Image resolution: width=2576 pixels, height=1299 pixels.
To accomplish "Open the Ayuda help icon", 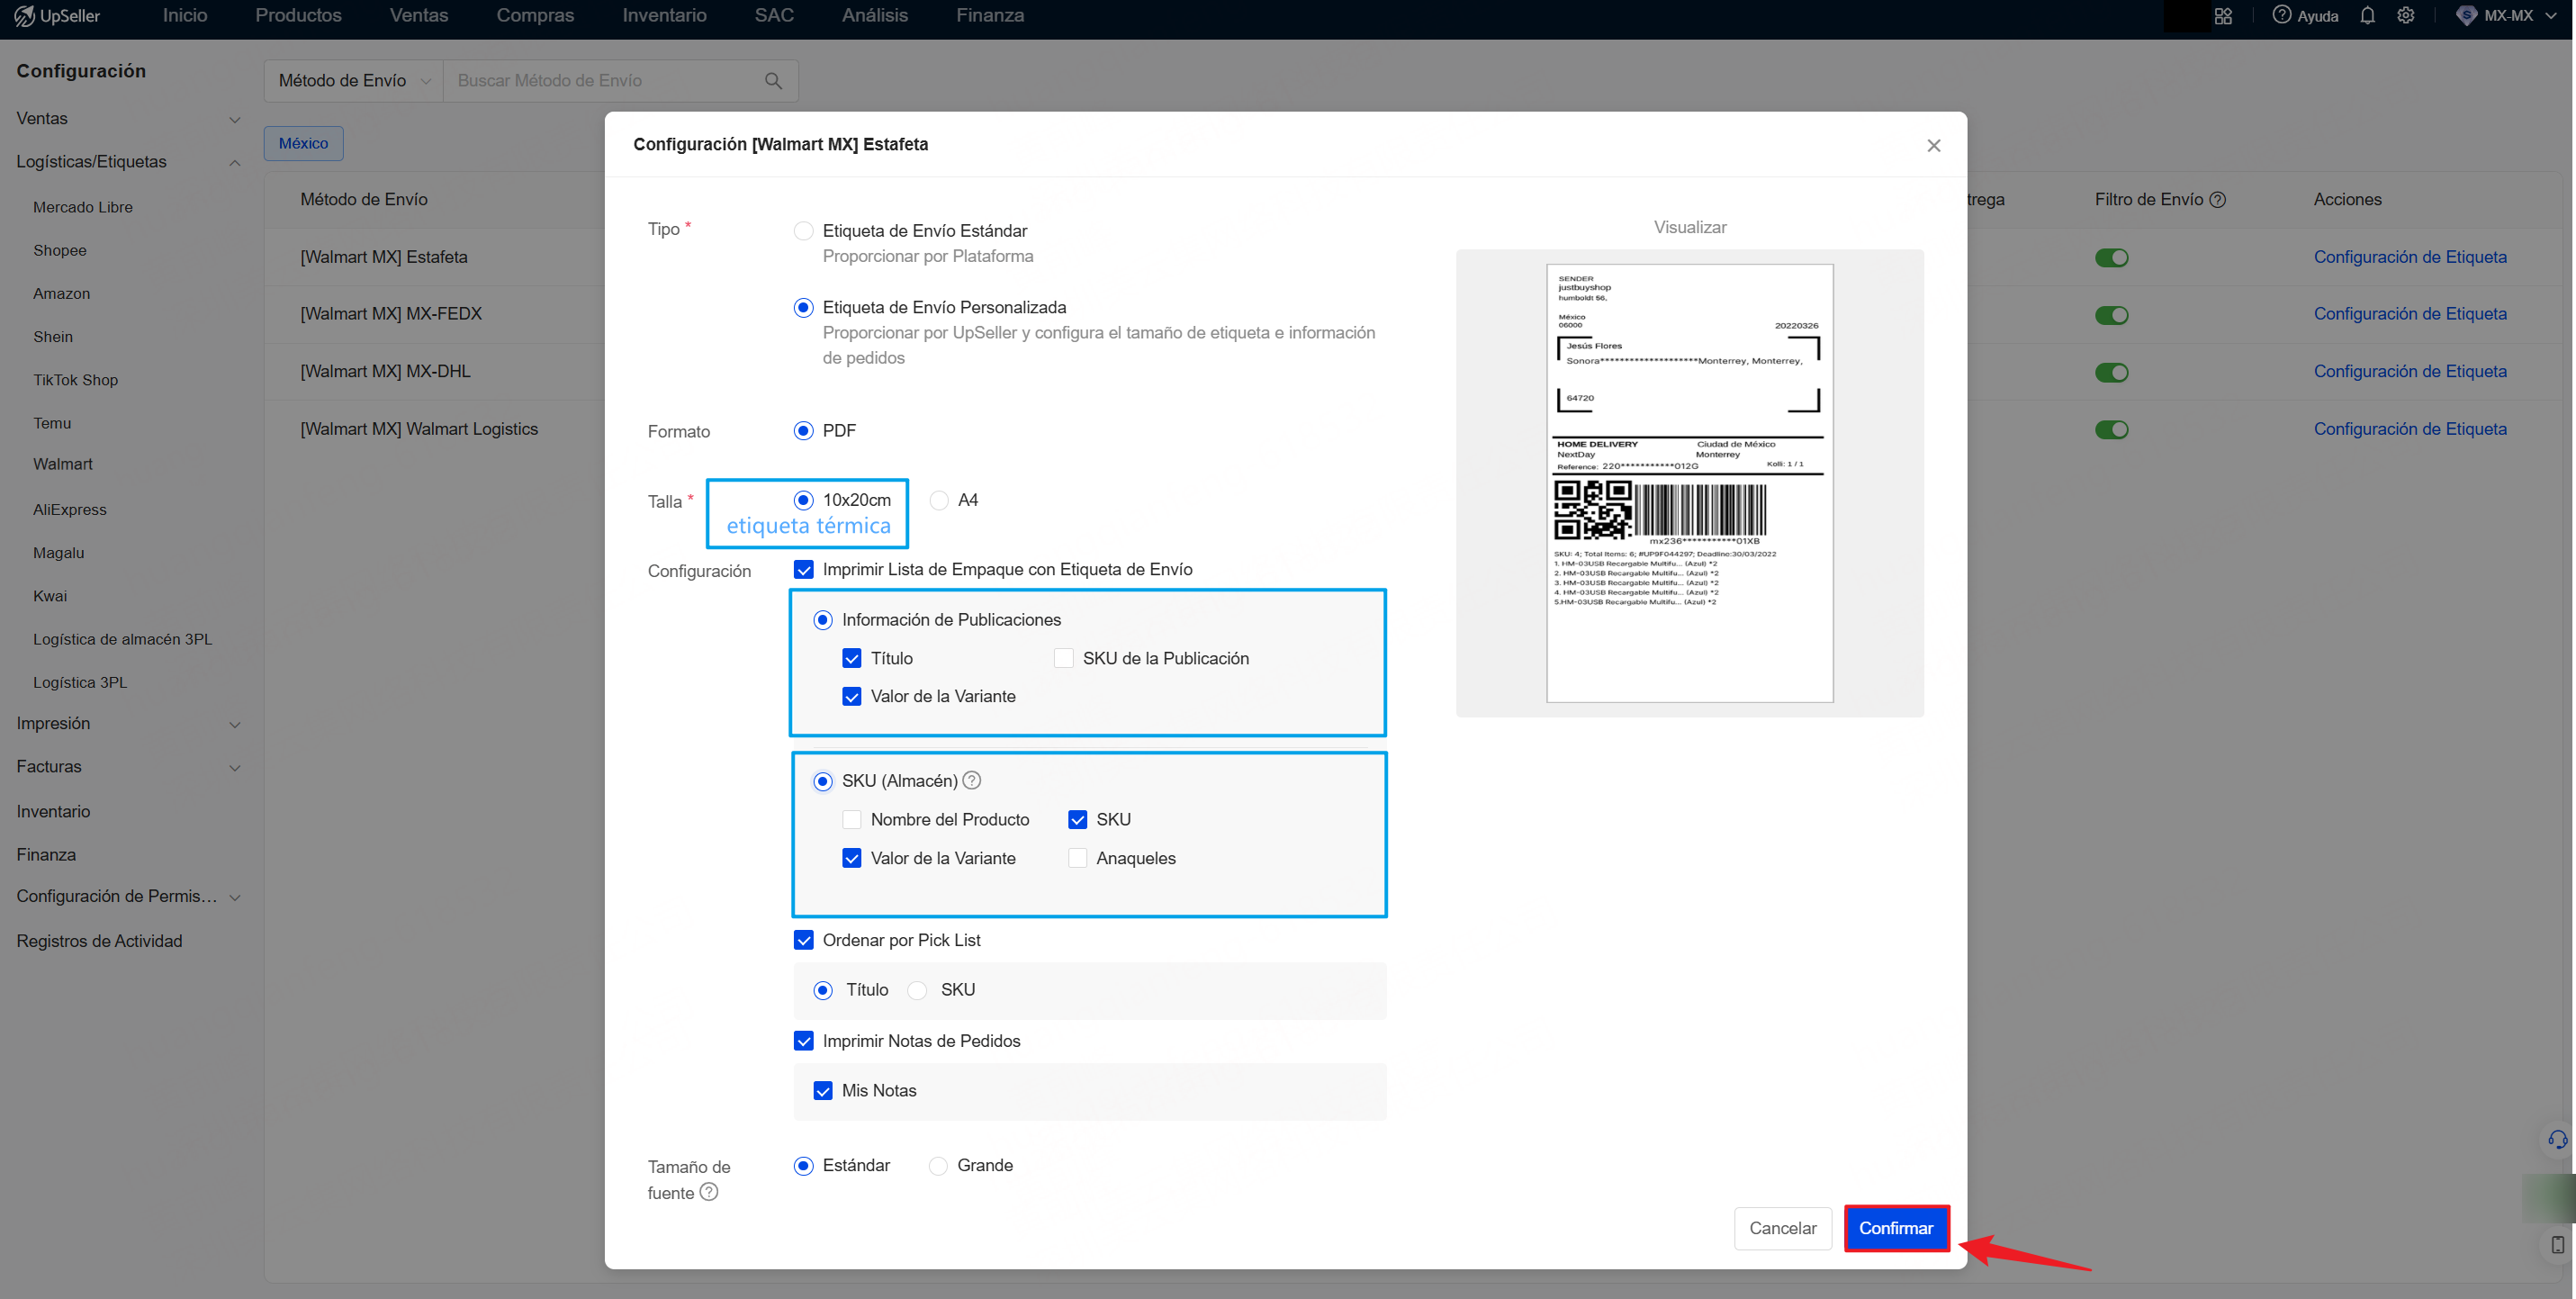I will click(2281, 15).
